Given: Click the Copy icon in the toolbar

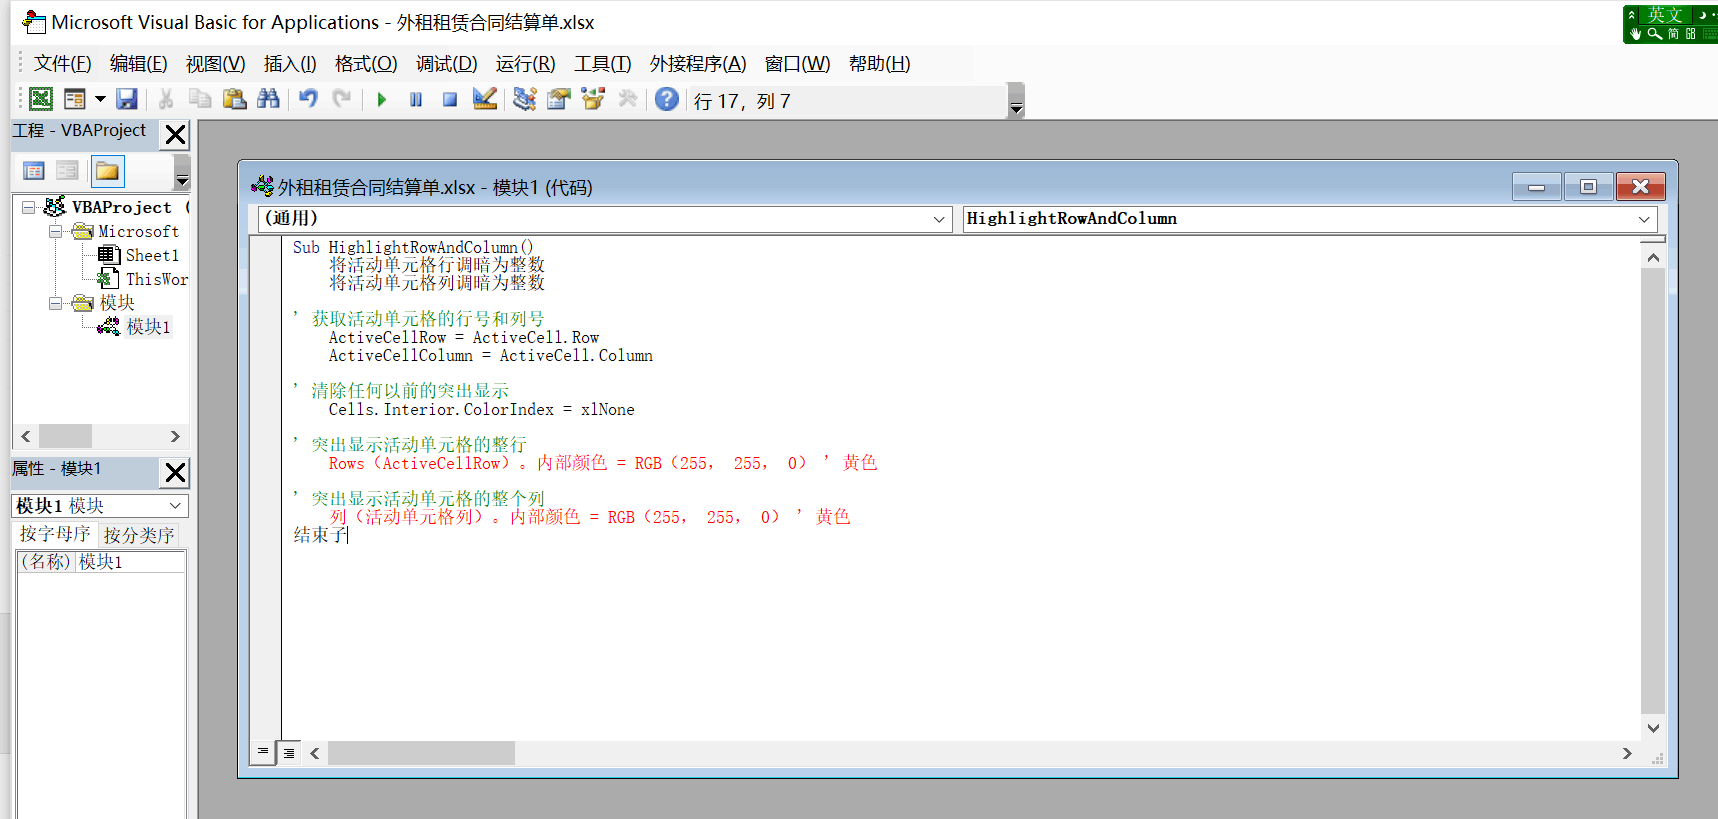Looking at the screenshot, I should click(x=200, y=99).
